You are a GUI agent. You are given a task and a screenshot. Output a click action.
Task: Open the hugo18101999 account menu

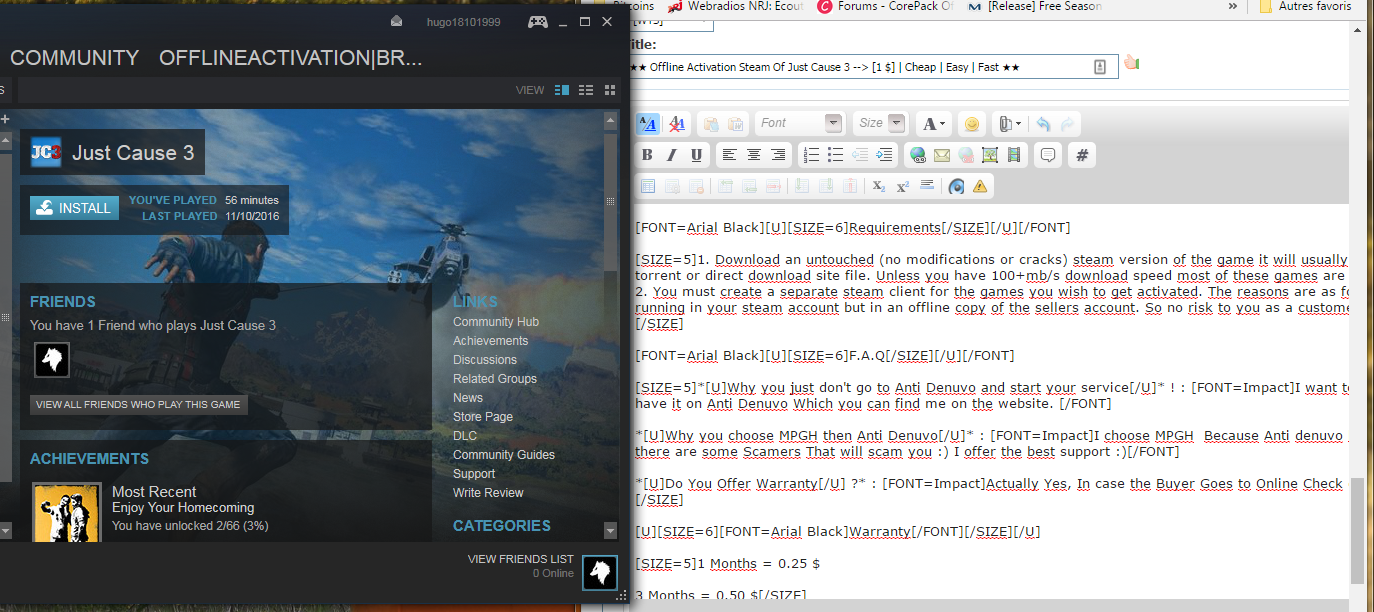tap(463, 22)
